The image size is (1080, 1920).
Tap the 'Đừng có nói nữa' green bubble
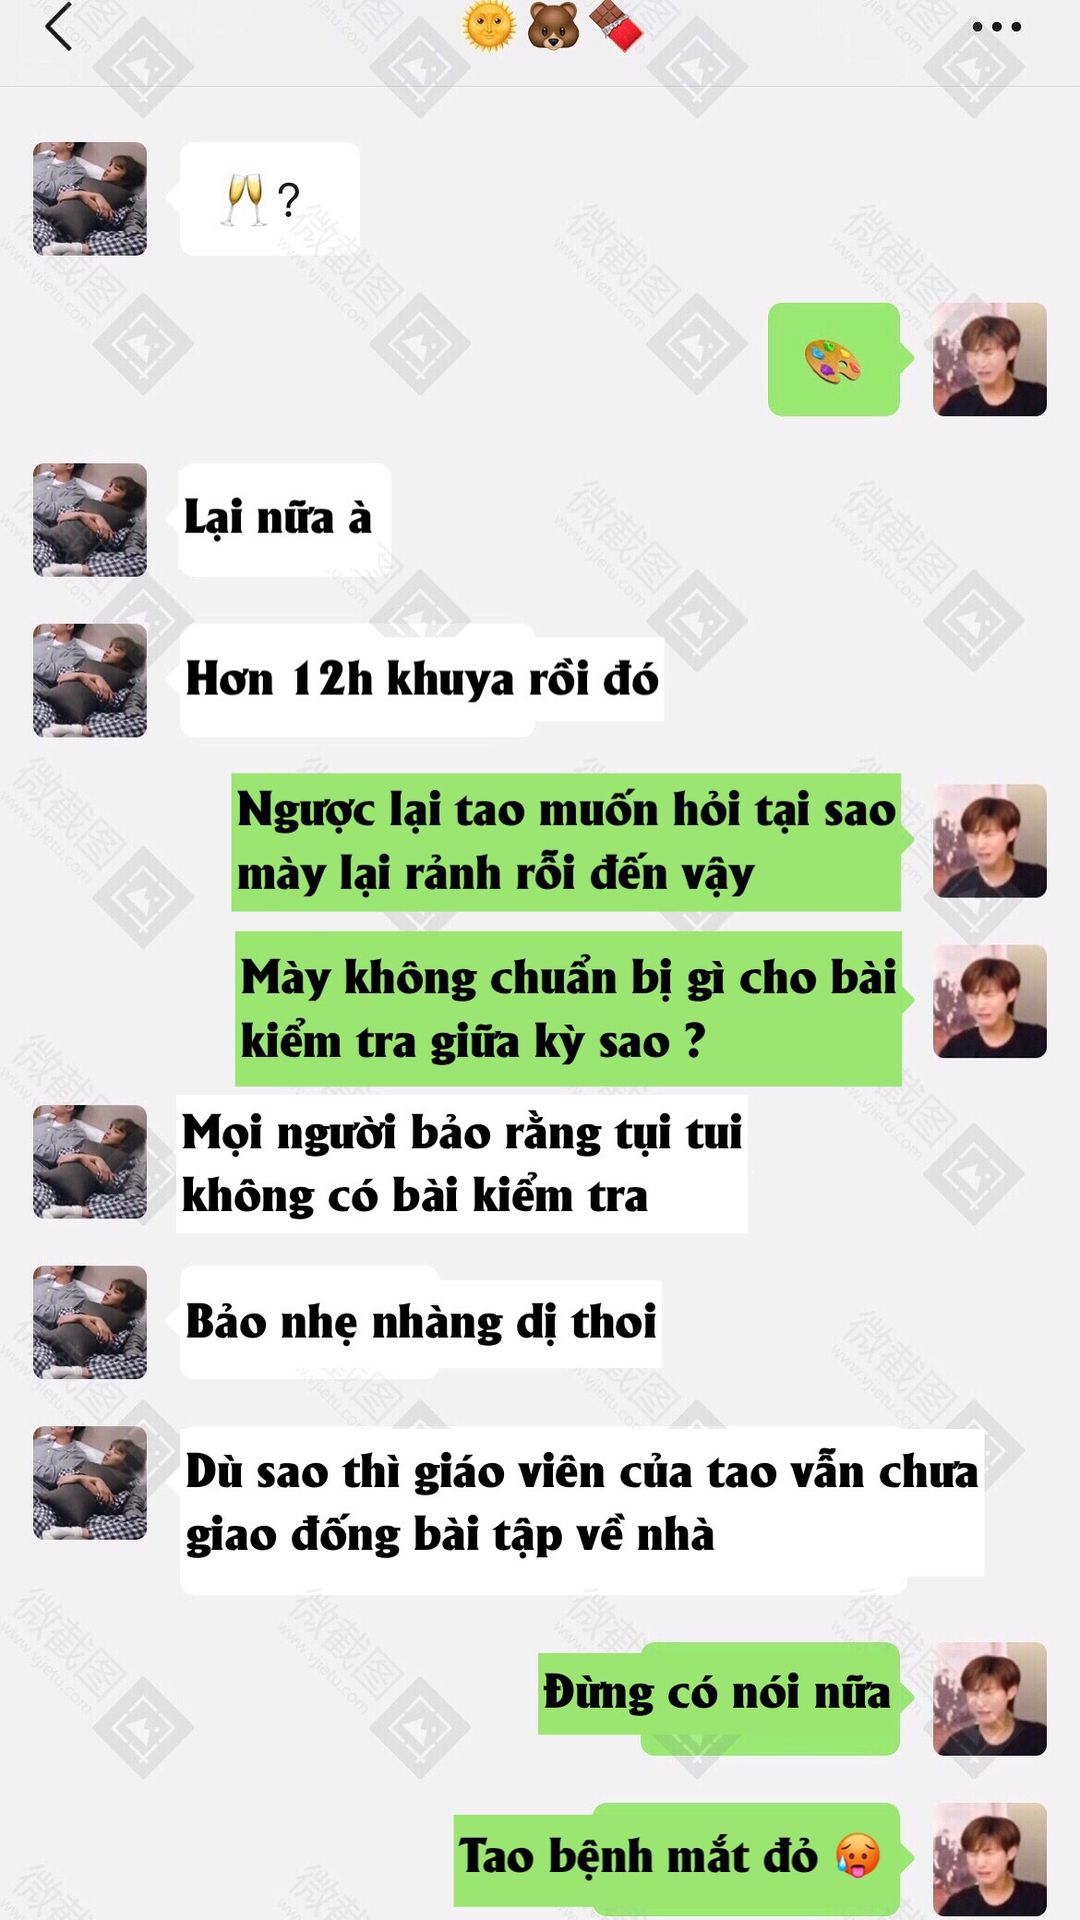coord(719,1697)
